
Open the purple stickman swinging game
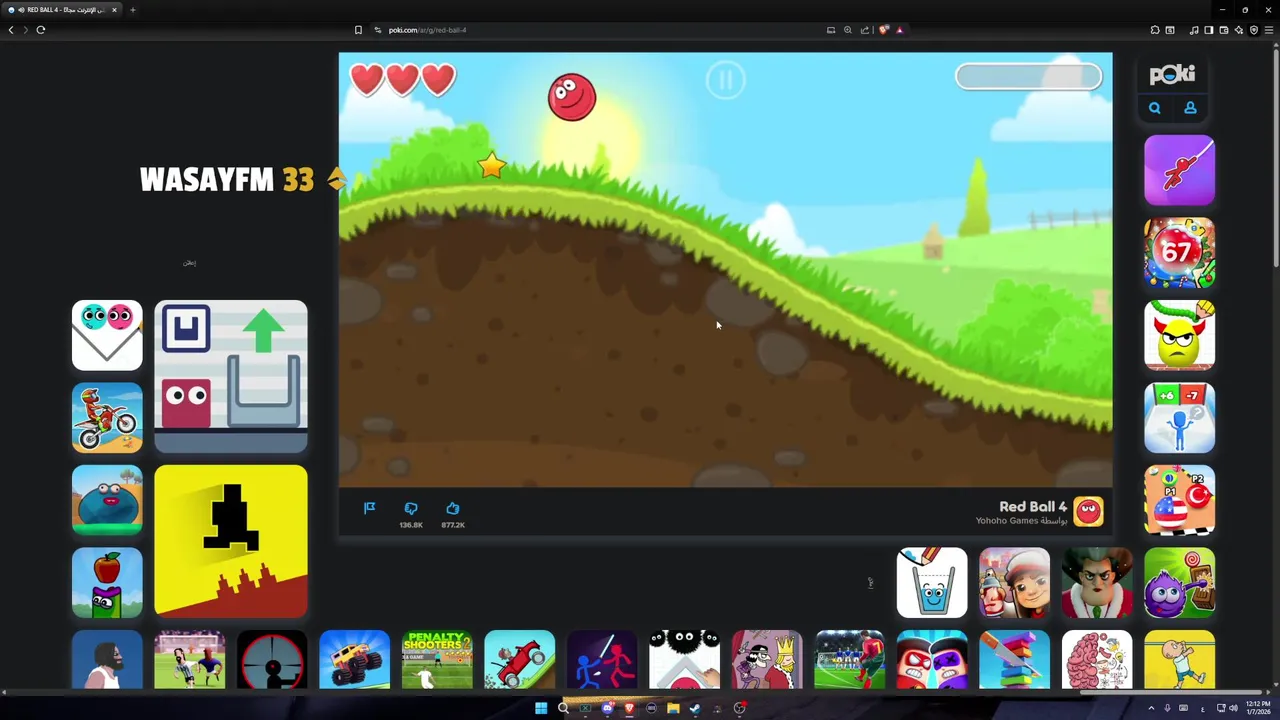(x=1180, y=170)
